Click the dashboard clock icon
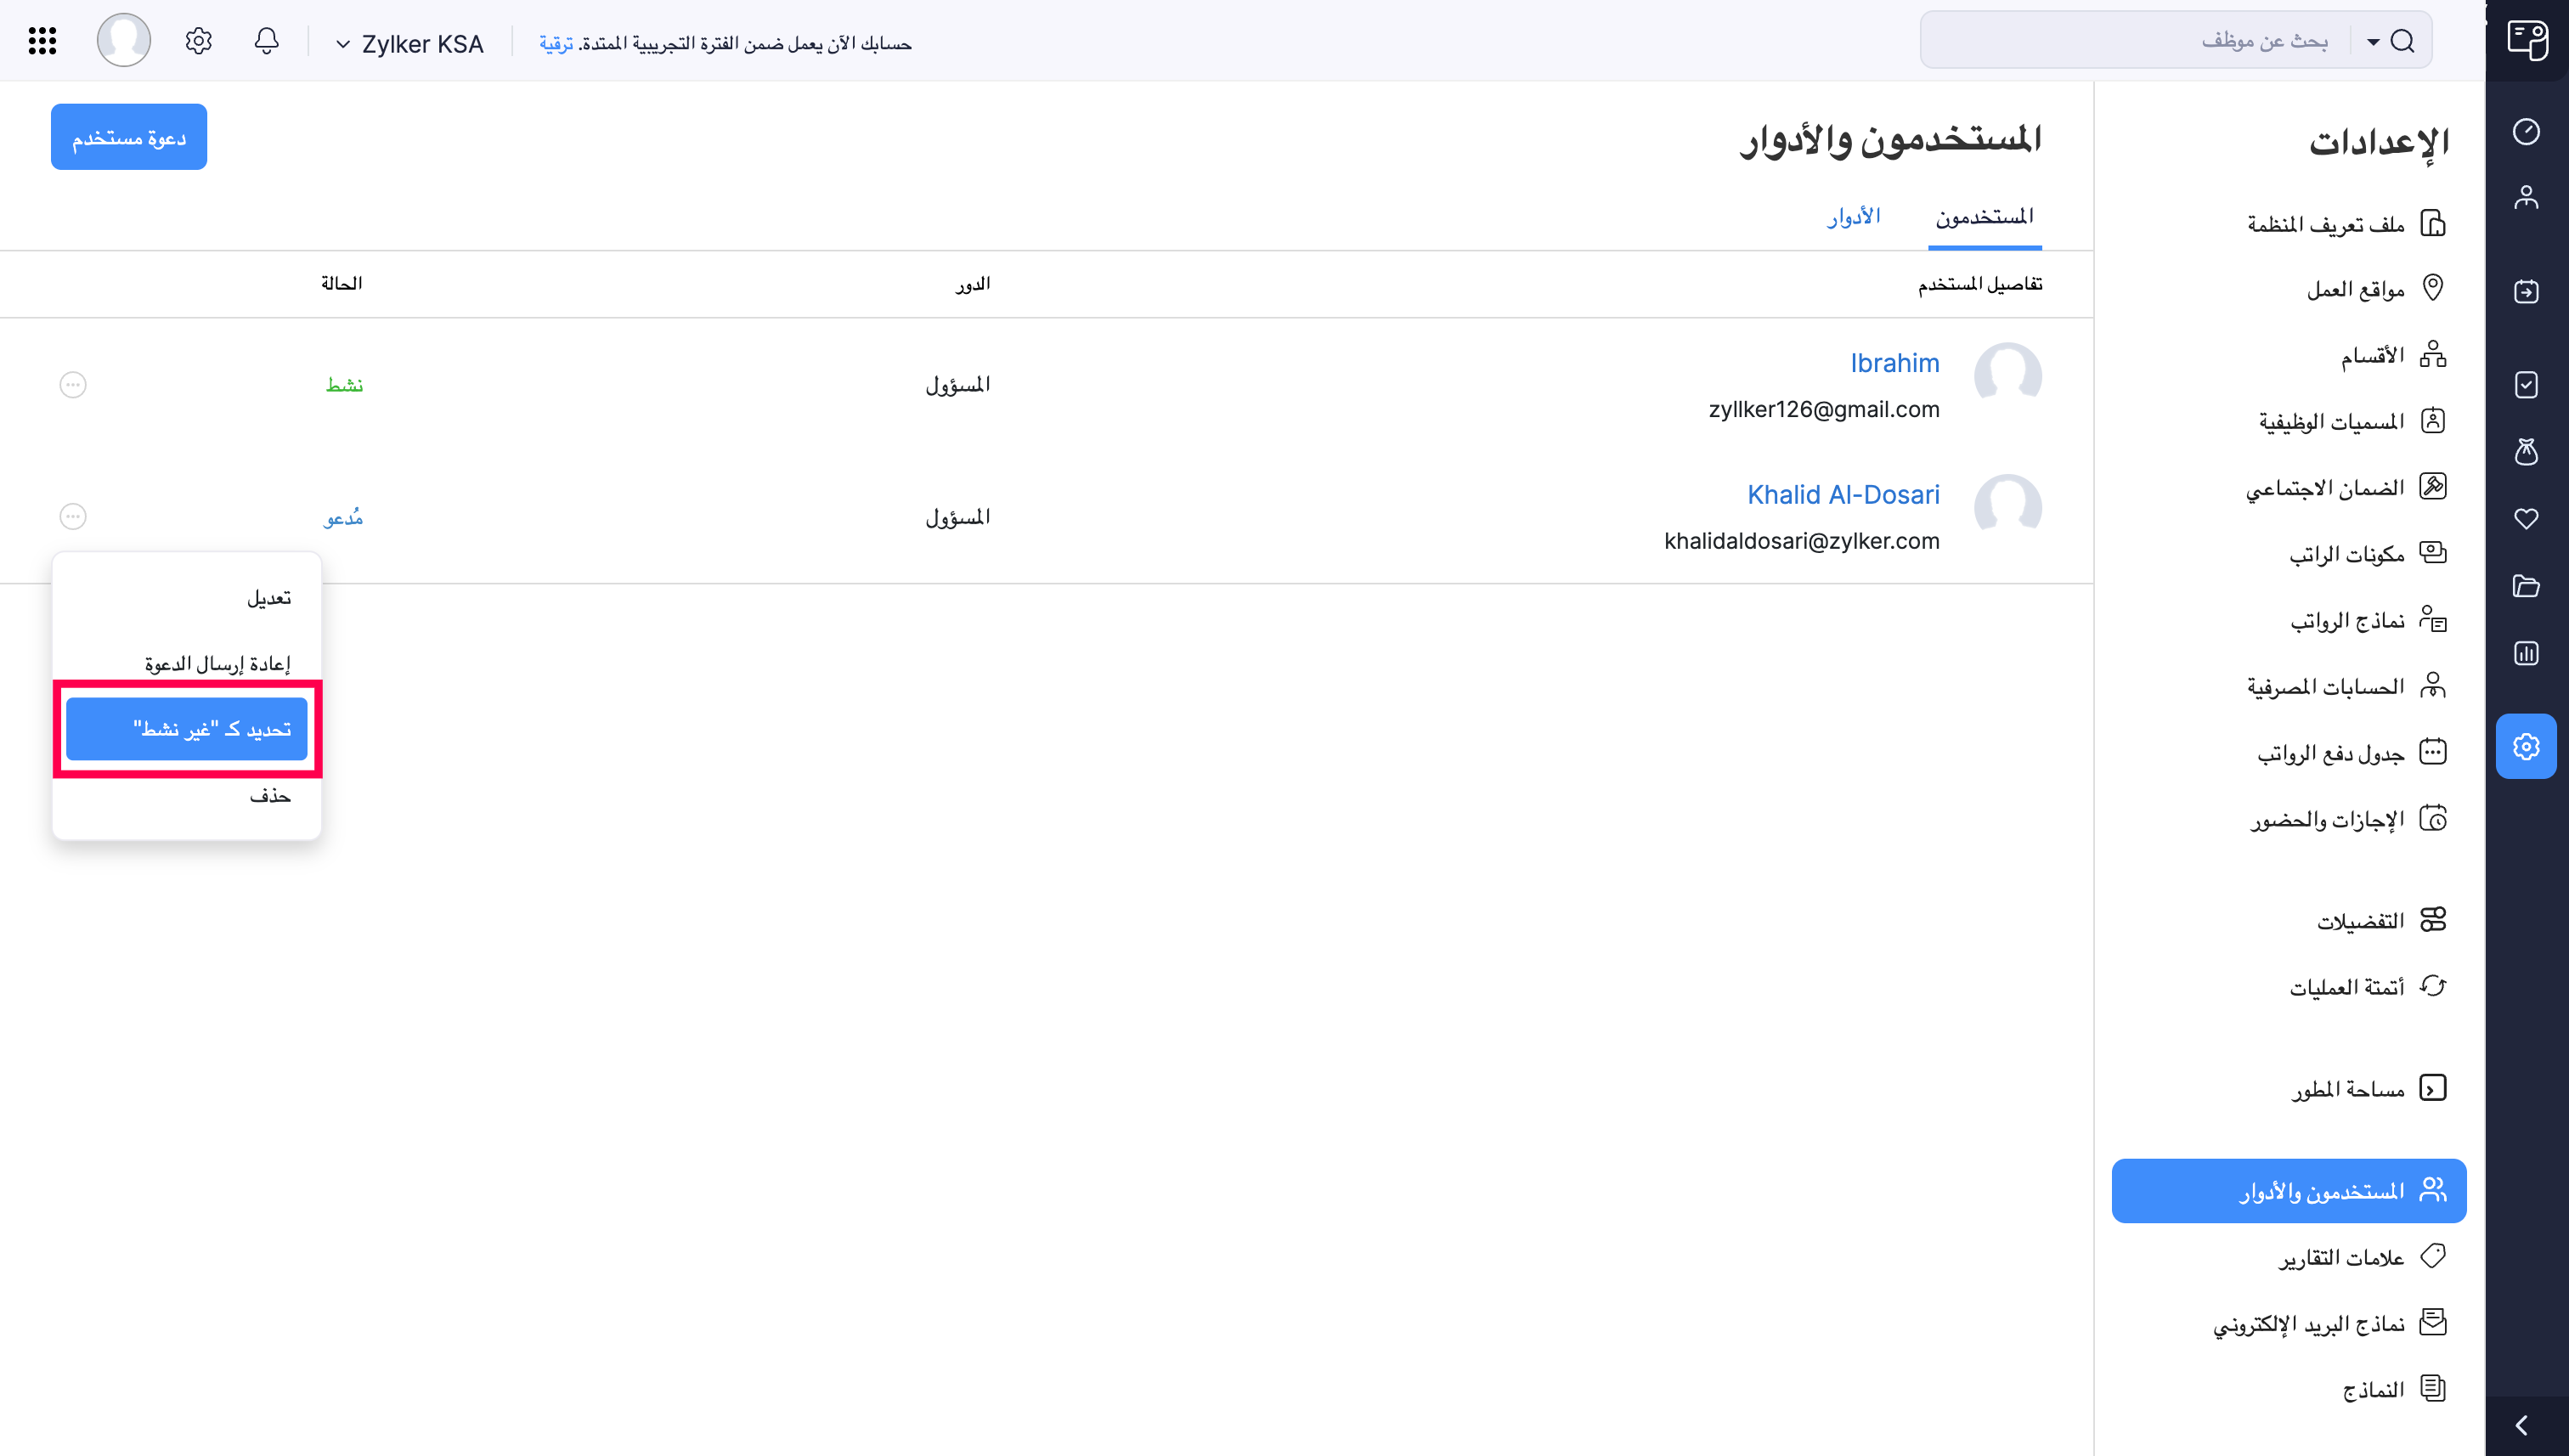The width and height of the screenshot is (2569, 1456). (2527, 131)
